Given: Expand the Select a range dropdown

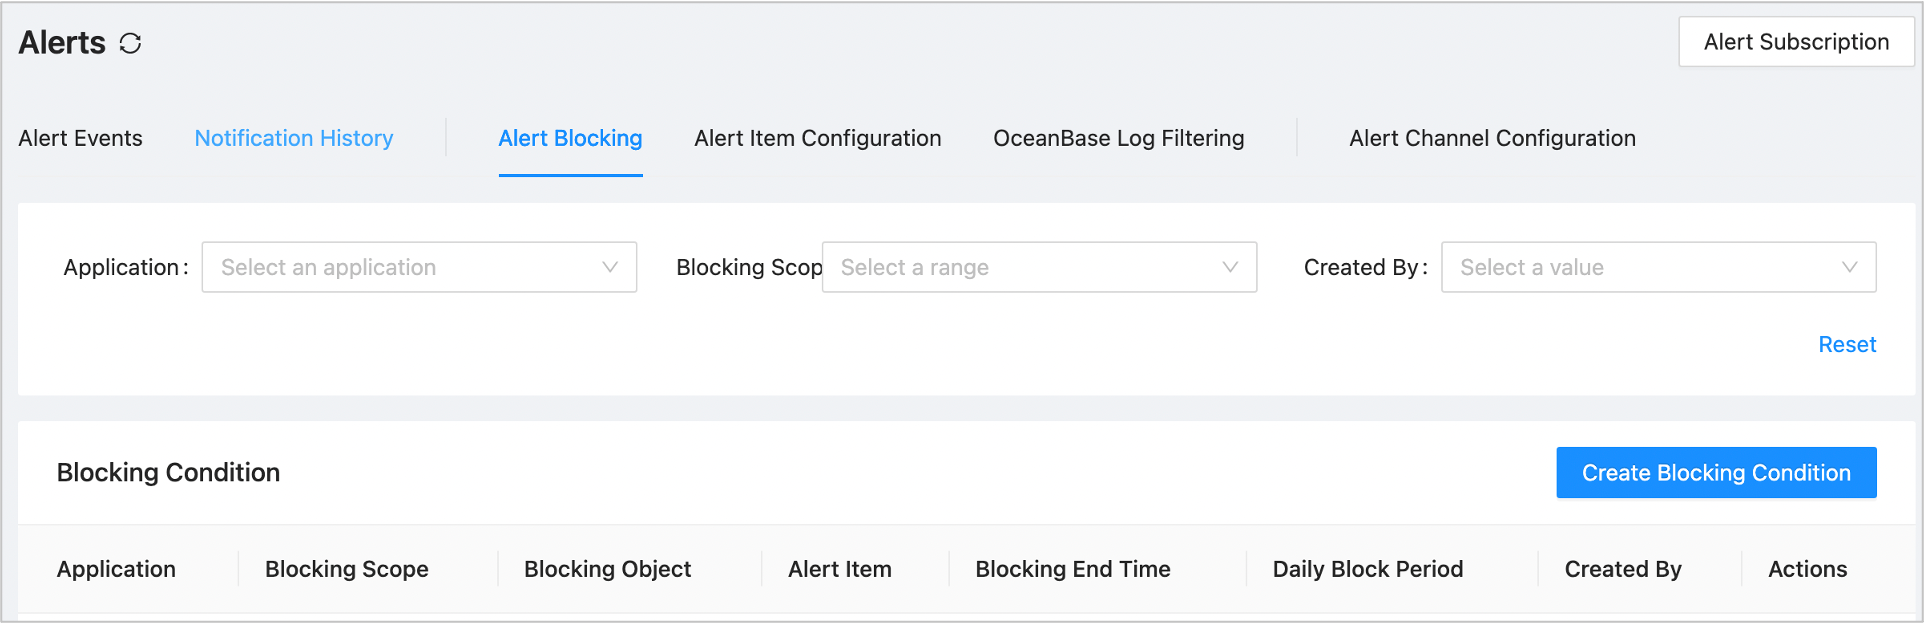Looking at the screenshot, I should 1020,267.
